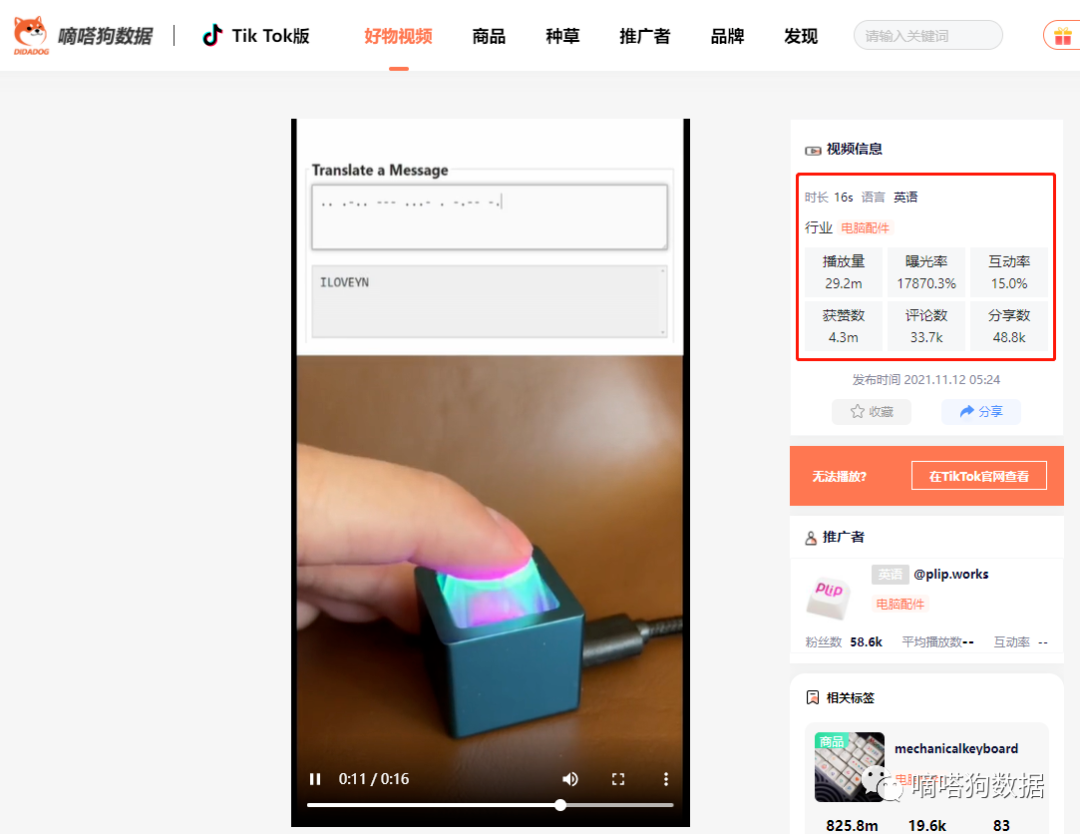Click the video progress bar

coord(490,805)
